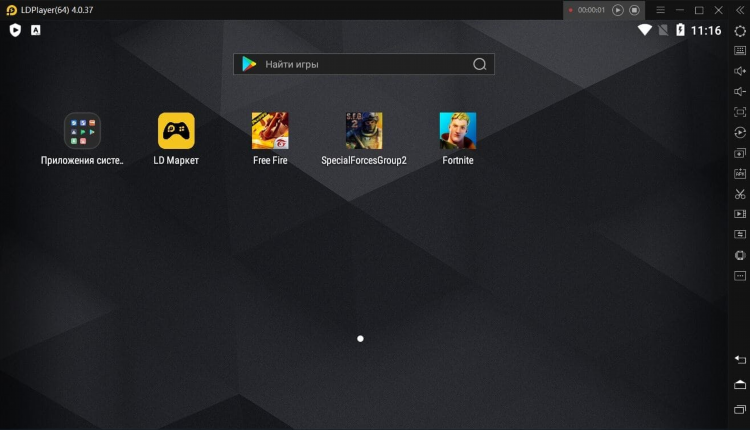Click the Play Protect shield status icon
The image size is (750, 430).
point(15,31)
